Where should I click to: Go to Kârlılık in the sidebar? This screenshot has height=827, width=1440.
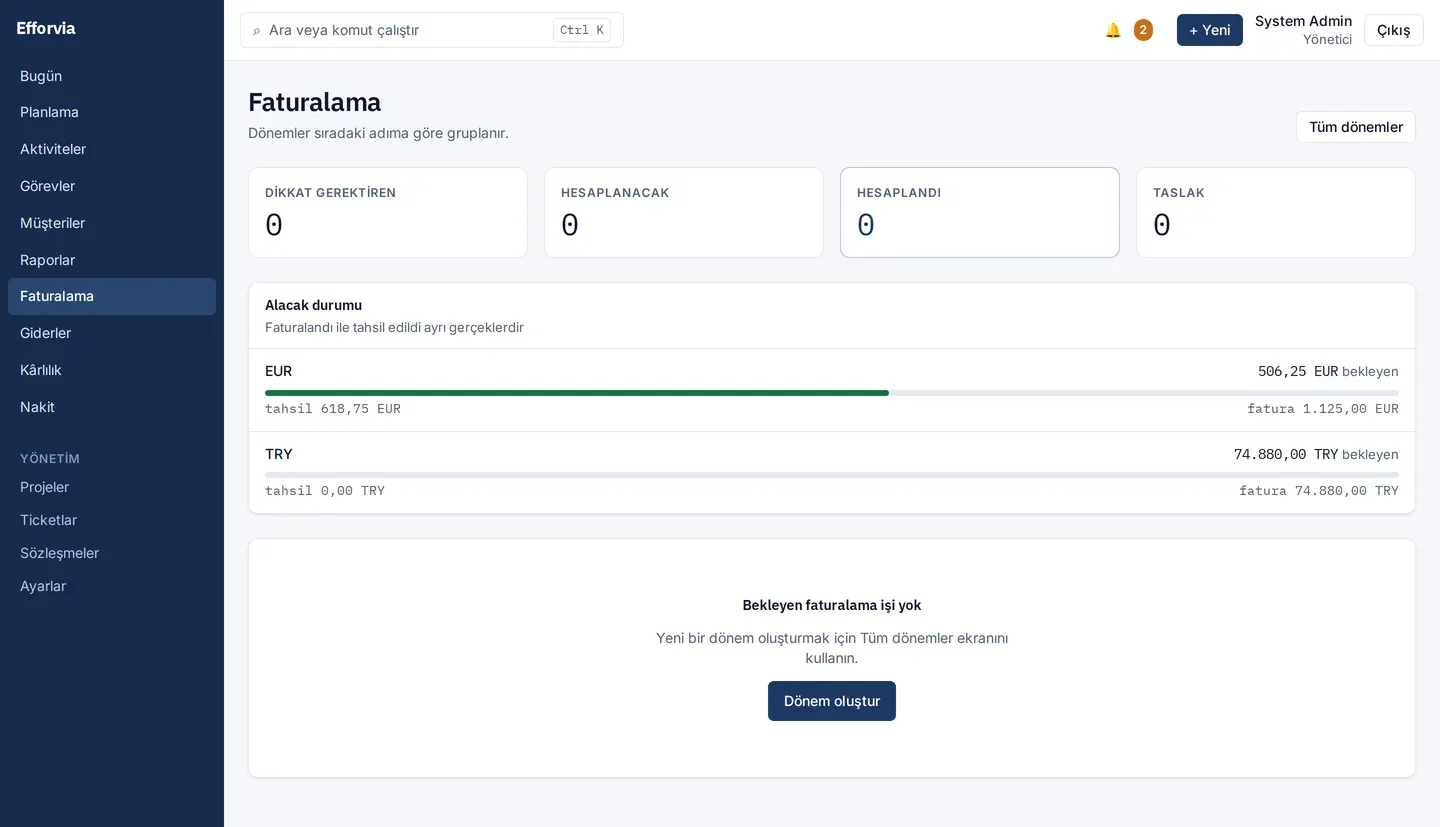pyautogui.click(x=112, y=370)
